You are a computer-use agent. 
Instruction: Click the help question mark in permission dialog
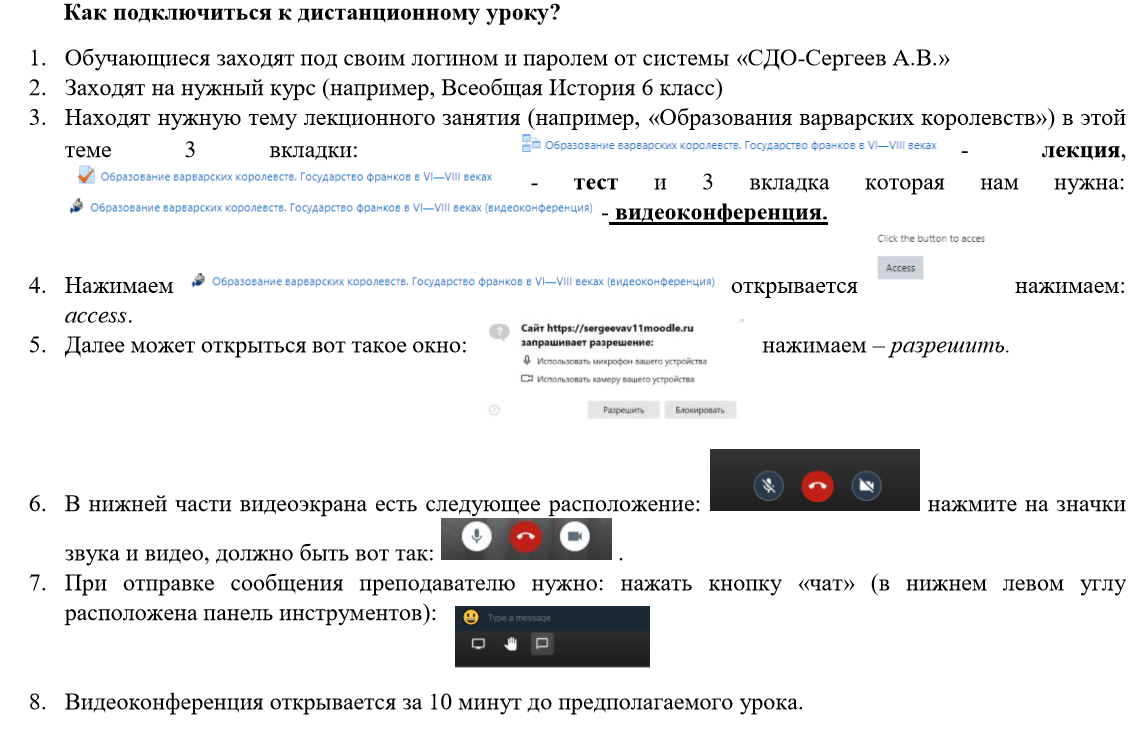(x=494, y=410)
